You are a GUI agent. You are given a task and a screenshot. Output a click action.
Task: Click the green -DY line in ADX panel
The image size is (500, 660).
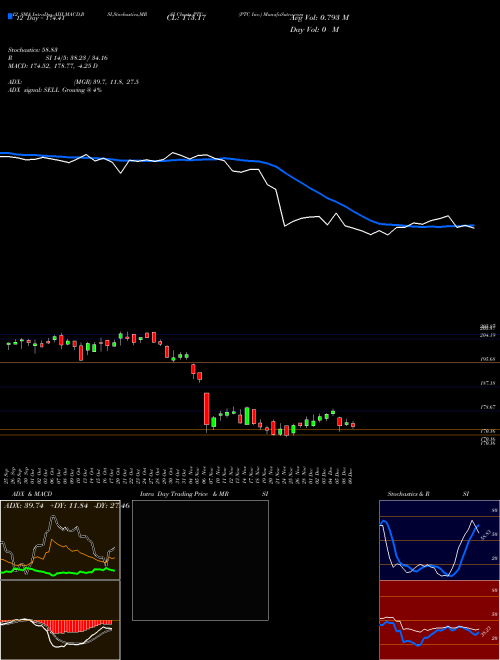(x=59, y=572)
